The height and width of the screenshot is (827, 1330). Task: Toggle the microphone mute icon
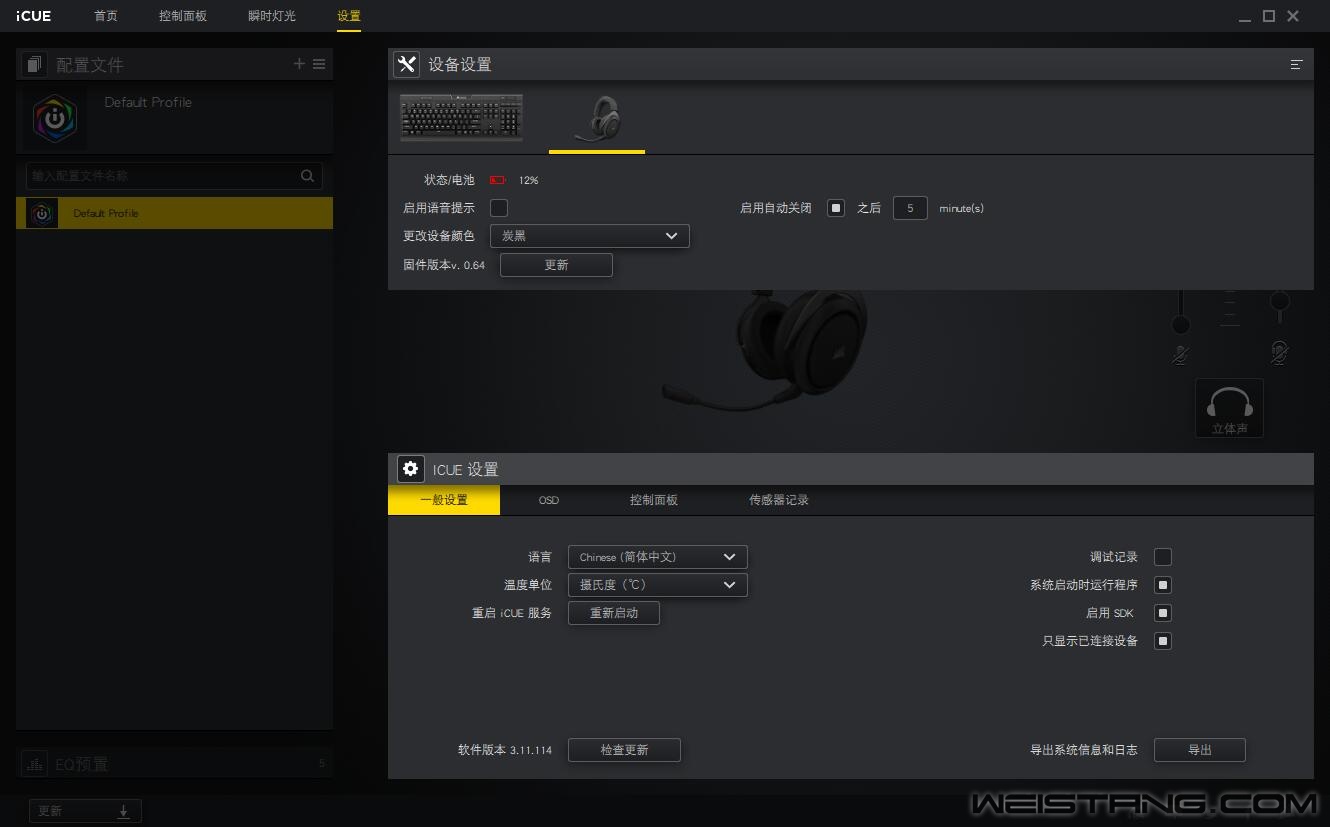[1180, 354]
